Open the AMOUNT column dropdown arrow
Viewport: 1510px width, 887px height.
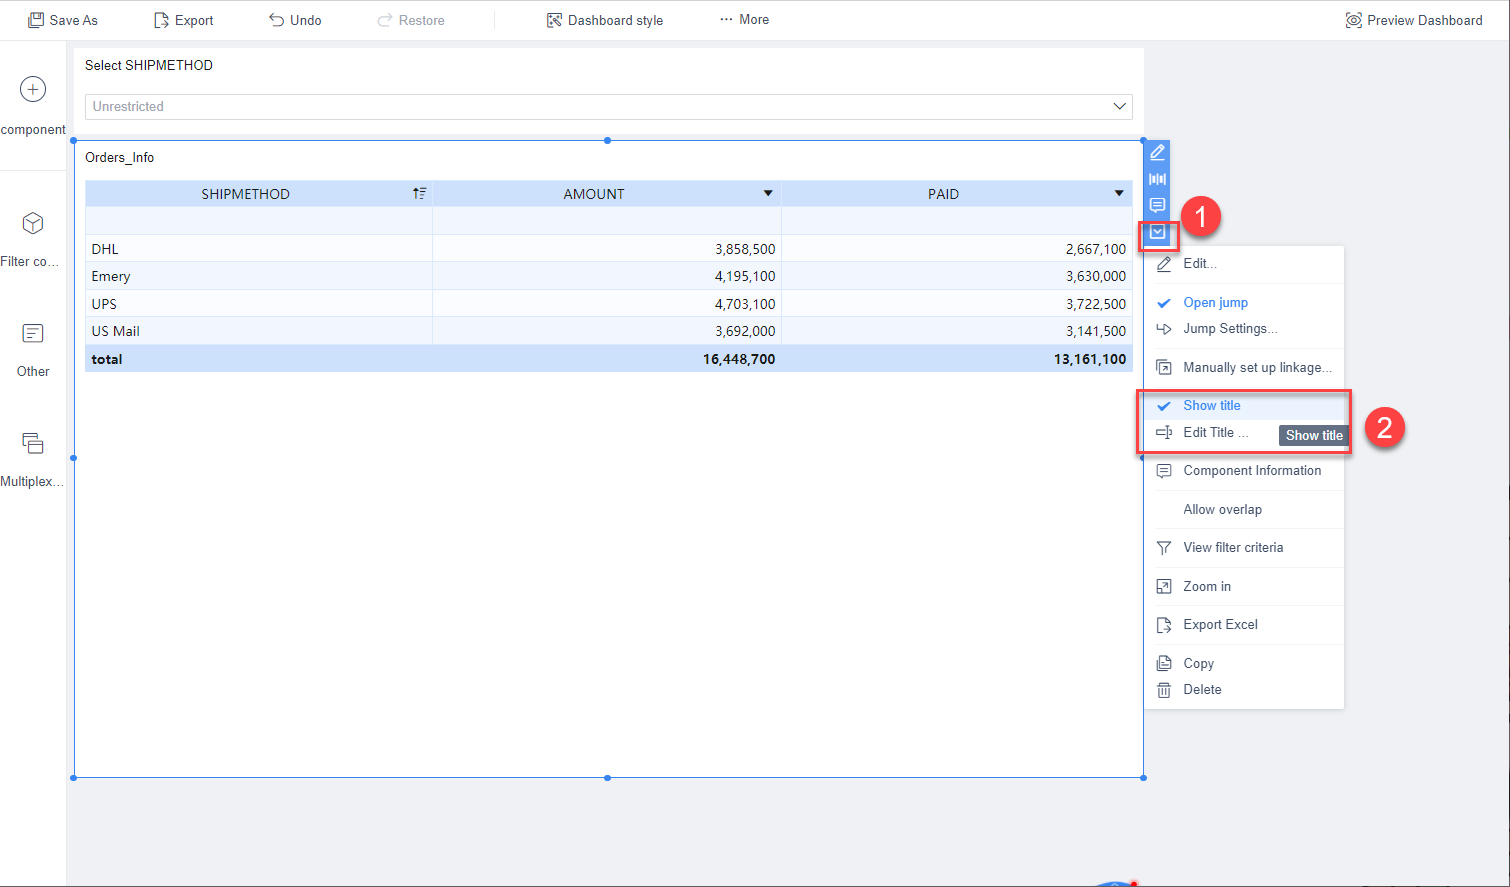point(768,193)
